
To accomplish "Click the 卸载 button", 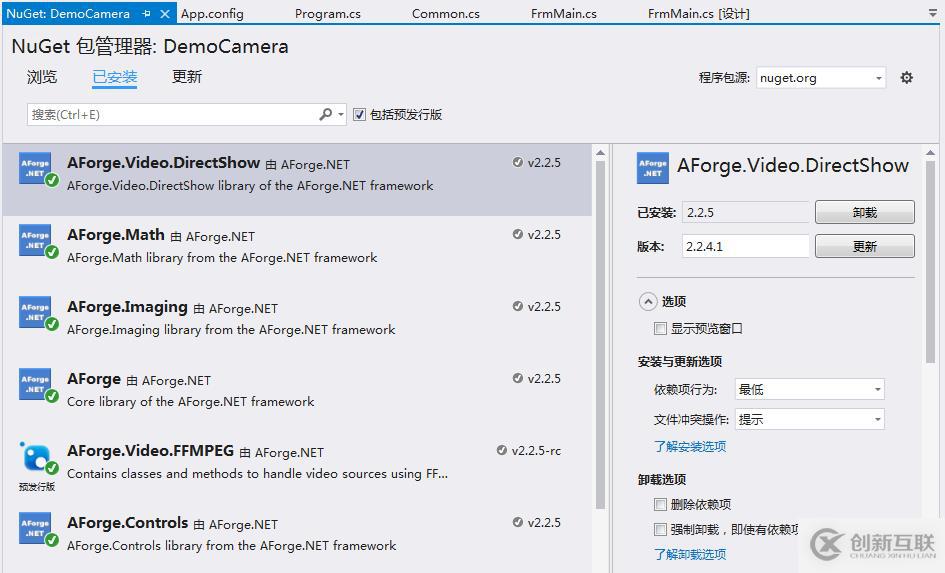I will click(x=864, y=212).
